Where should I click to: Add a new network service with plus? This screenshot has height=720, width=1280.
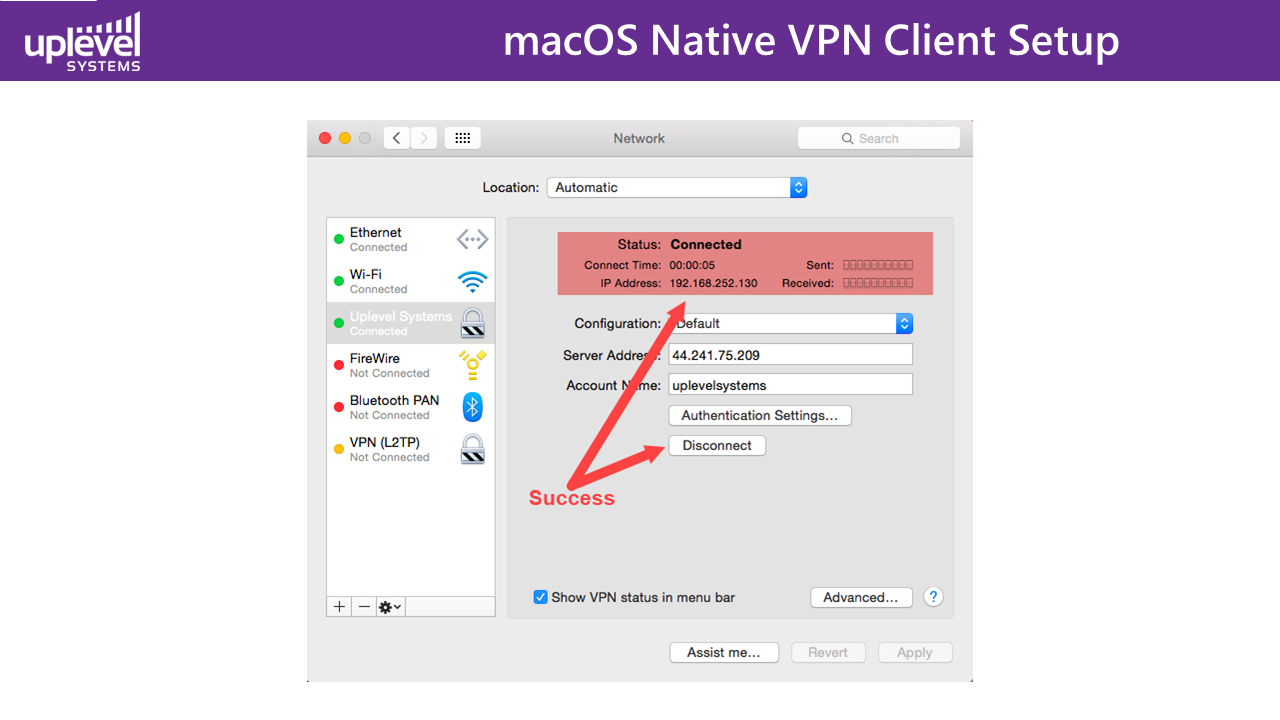pyautogui.click(x=339, y=607)
